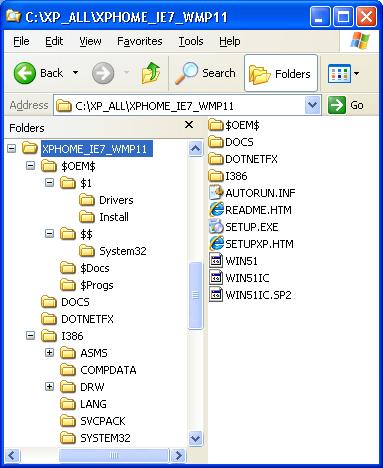The width and height of the screenshot is (383, 468).
Task: Click the tree scrollbar up arrow
Action: 195,148
